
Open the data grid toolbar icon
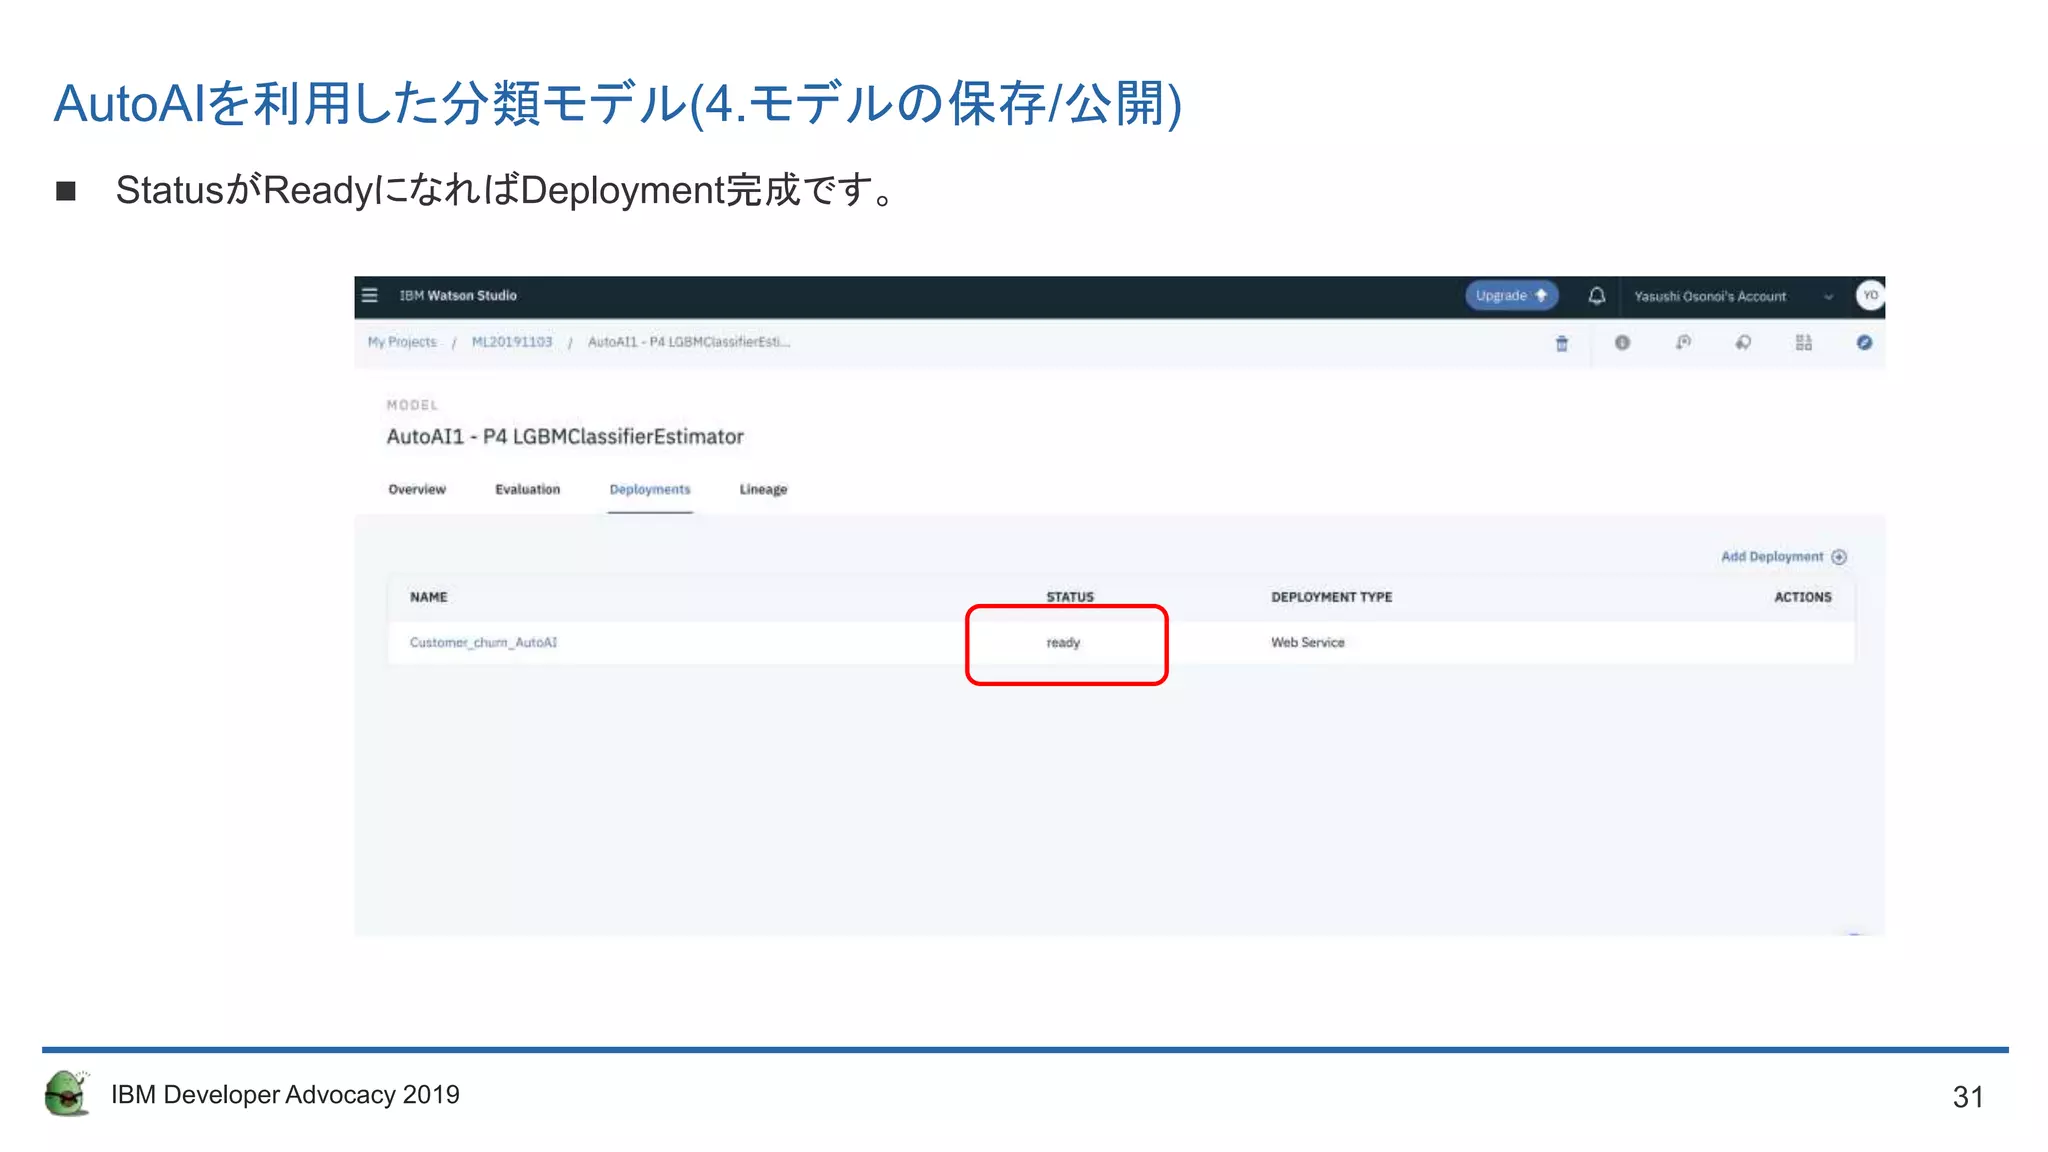point(1803,343)
